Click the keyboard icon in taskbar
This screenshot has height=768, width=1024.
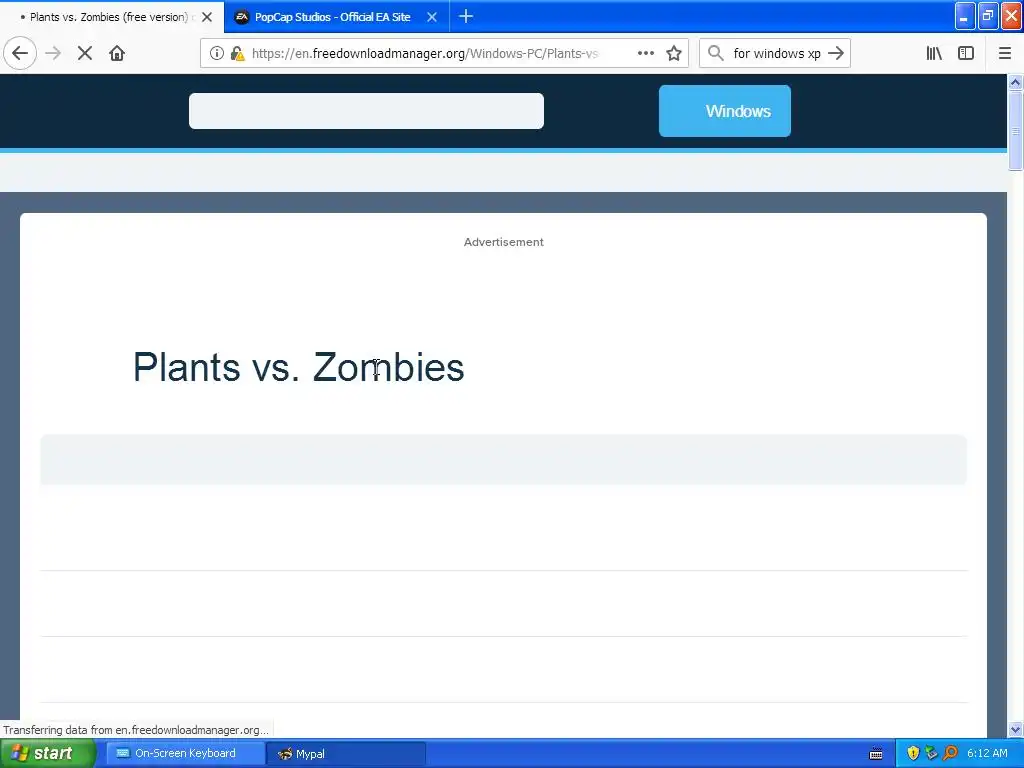coord(876,754)
